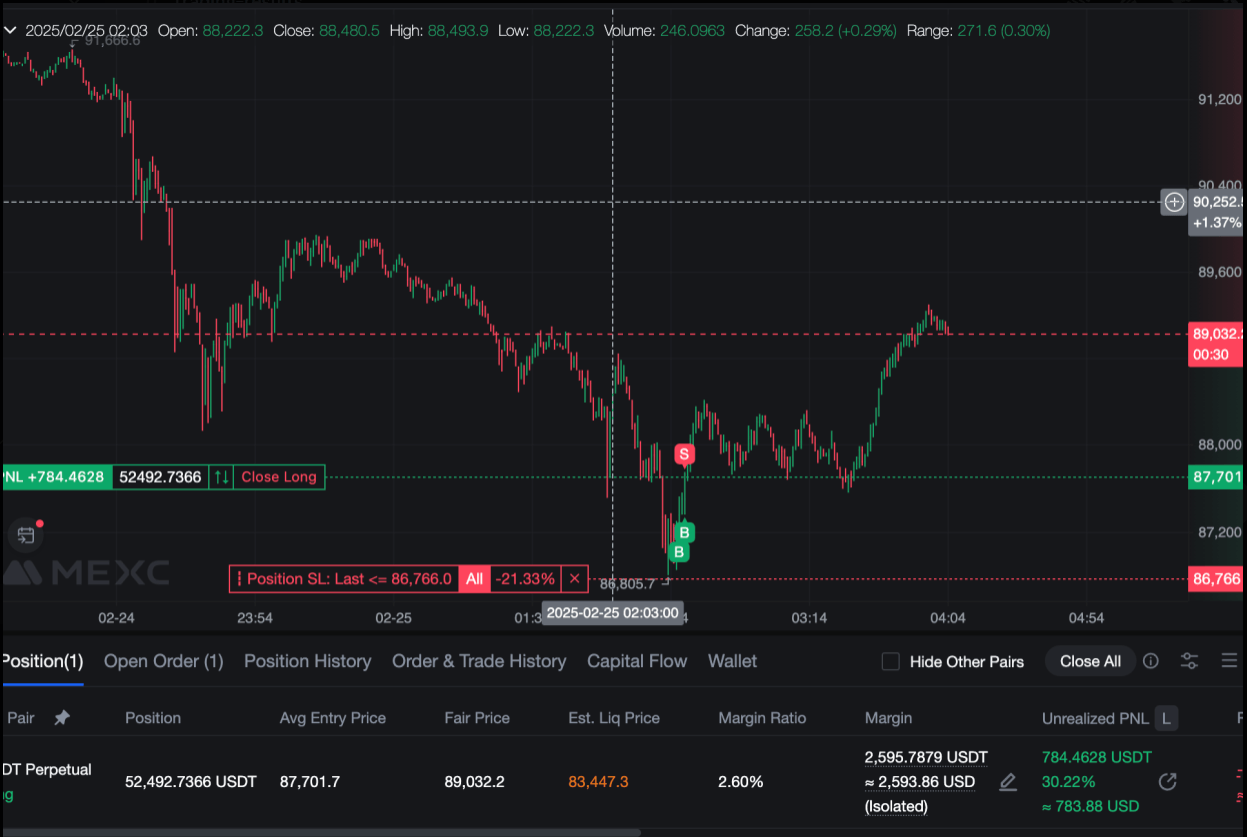
Task: Enable the Hide Other Pairs checkbox
Action: click(x=890, y=661)
